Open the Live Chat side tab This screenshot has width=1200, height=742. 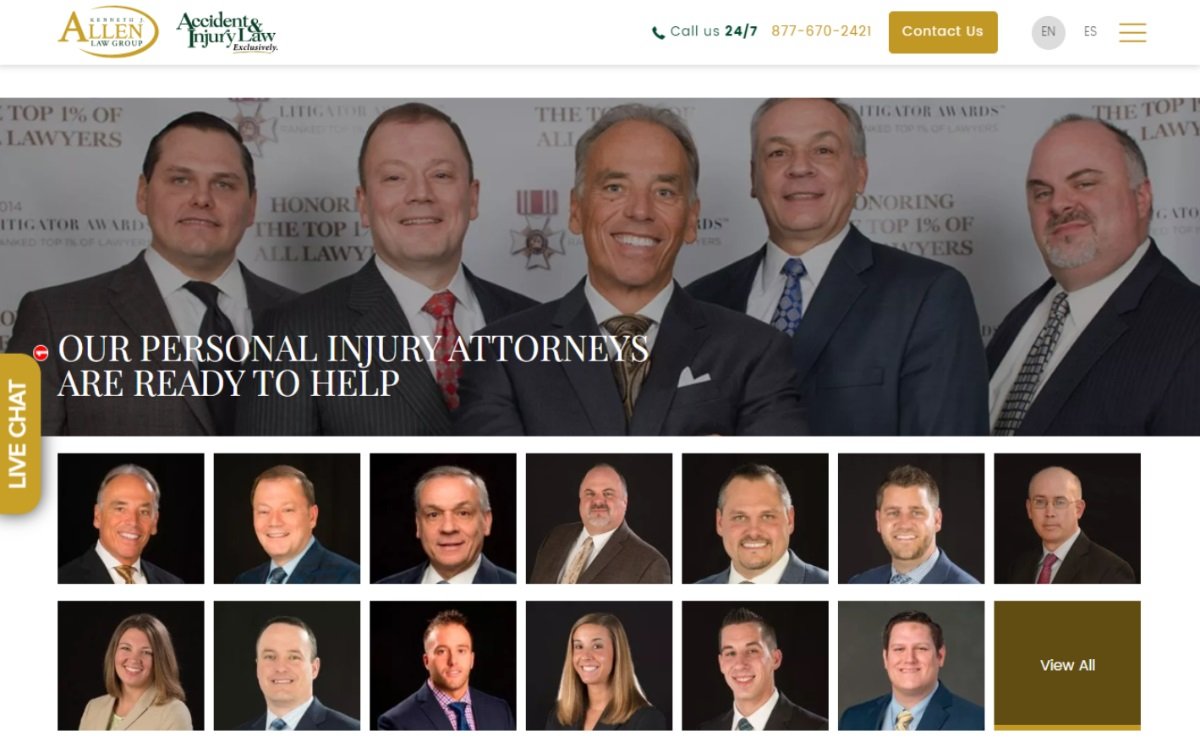19,434
